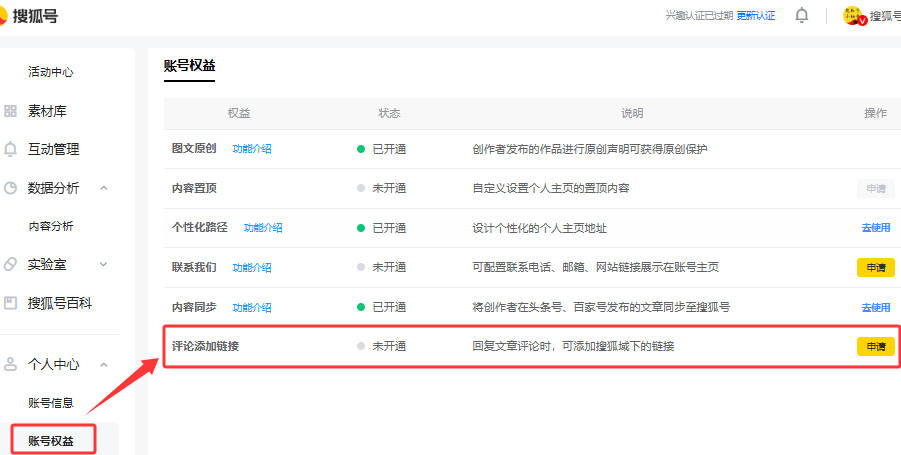Expand the 实验室 menu chevron
This screenshot has height=455, width=901.
tap(103, 264)
